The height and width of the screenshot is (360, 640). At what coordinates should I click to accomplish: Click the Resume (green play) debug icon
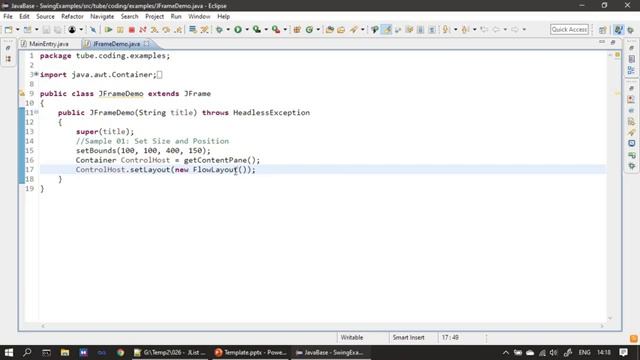[x=108, y=30]
